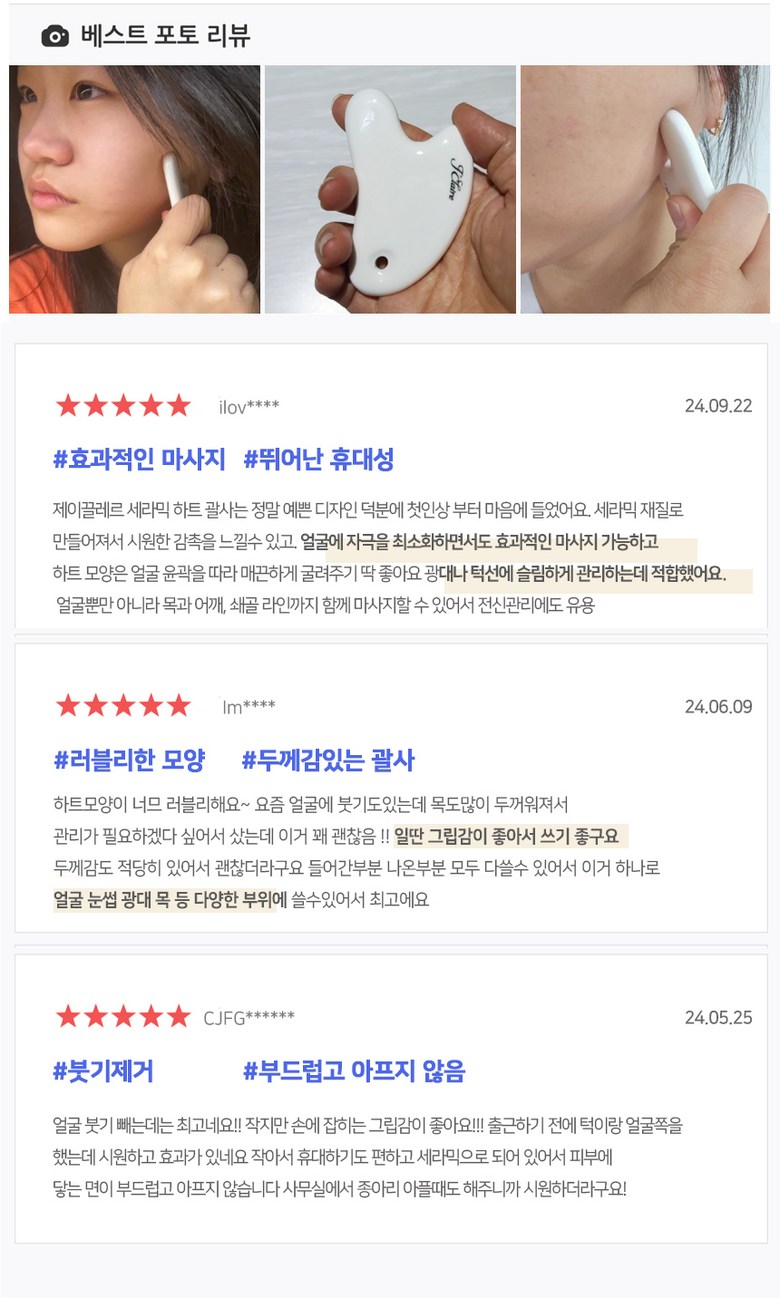Click the five-star rating of CJFG****** review
Screen dimensions: 780x1298
(123, 1018)
